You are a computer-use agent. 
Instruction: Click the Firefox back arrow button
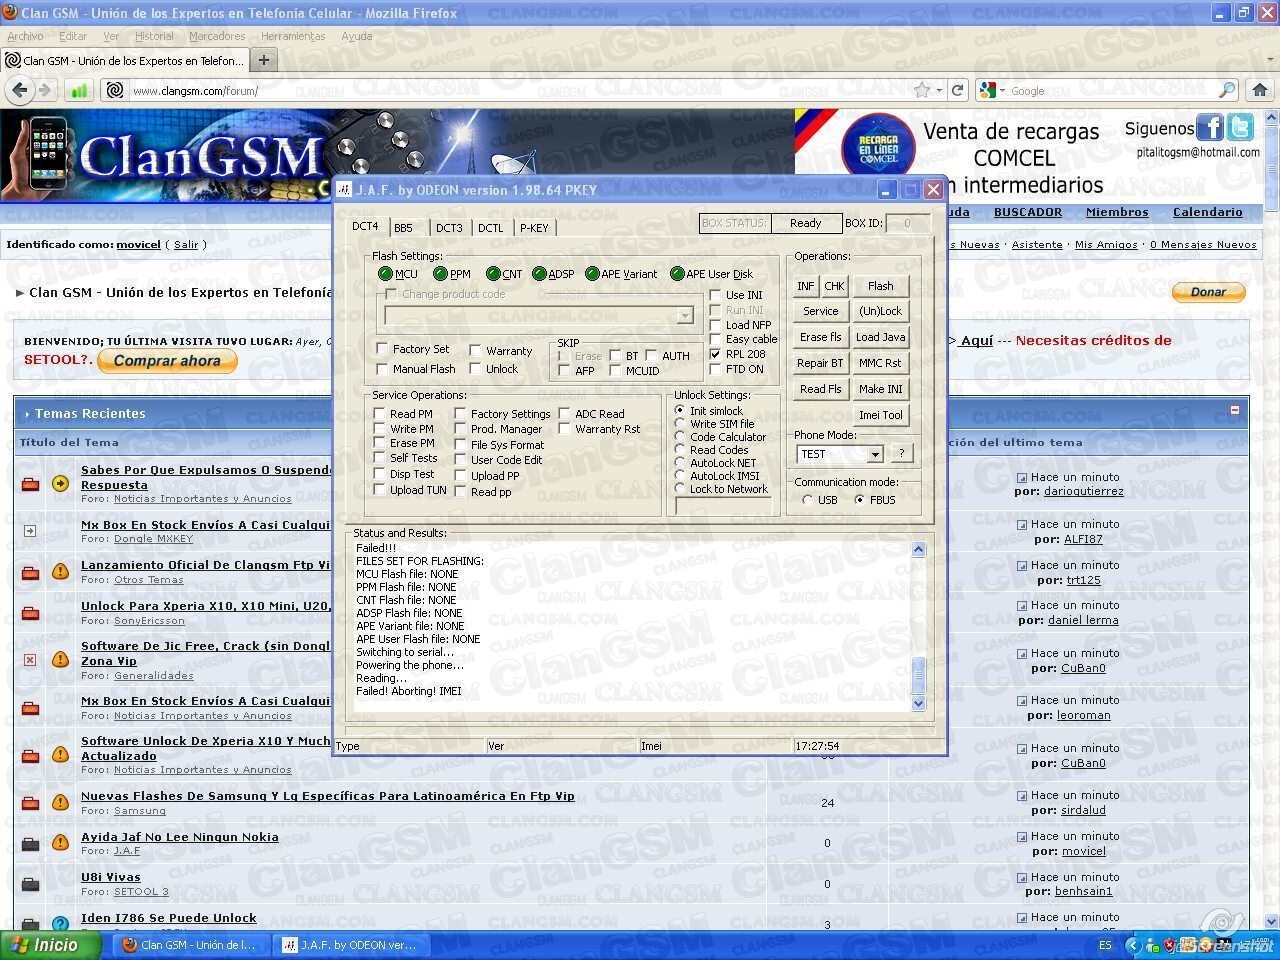tap(20, 90)
